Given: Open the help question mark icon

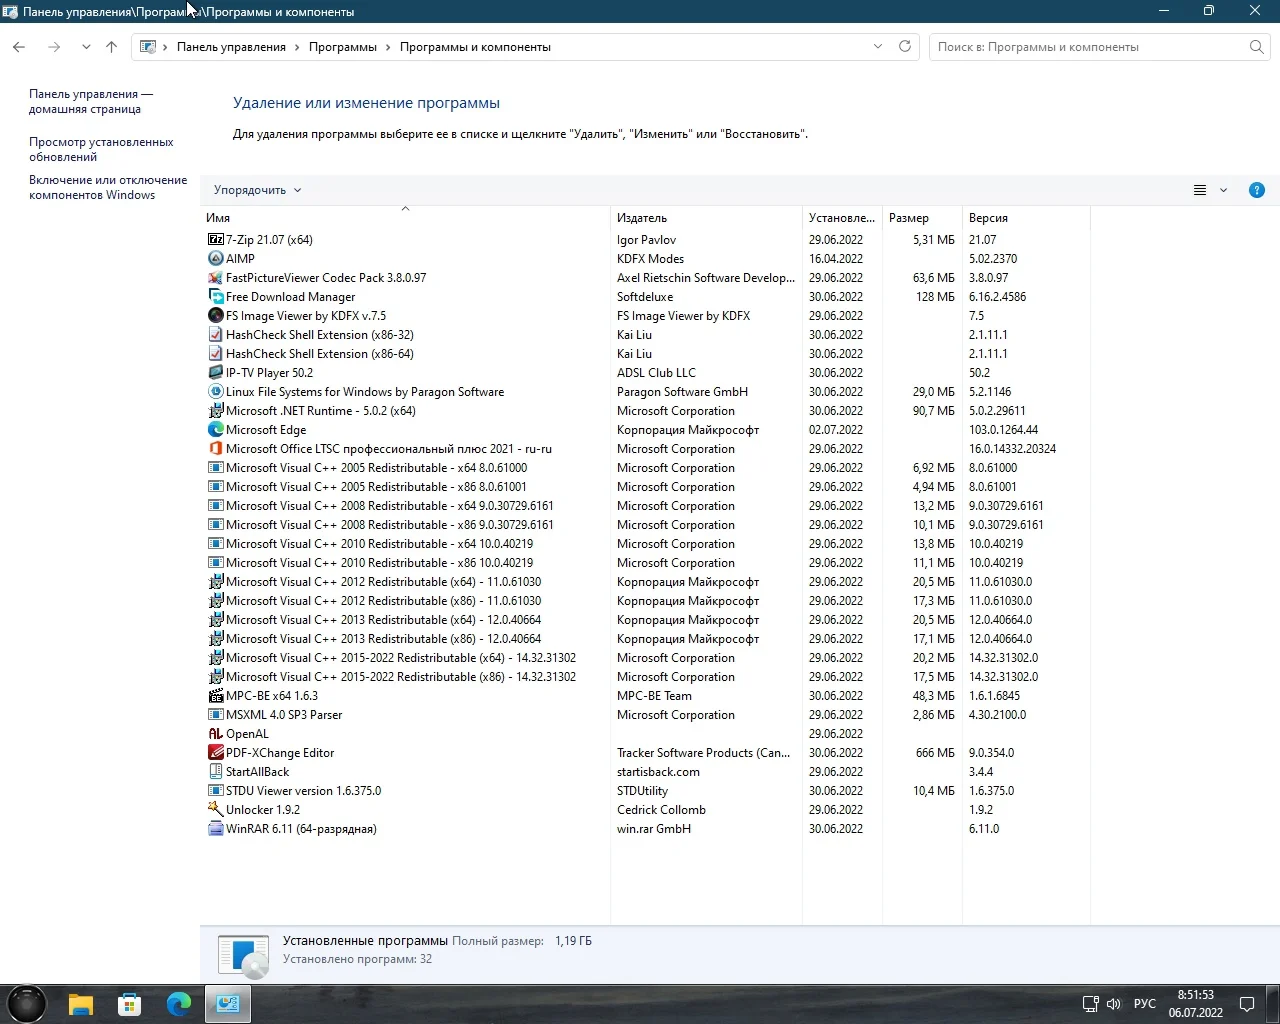Looking at the screenshot, I should point(1257,190).
